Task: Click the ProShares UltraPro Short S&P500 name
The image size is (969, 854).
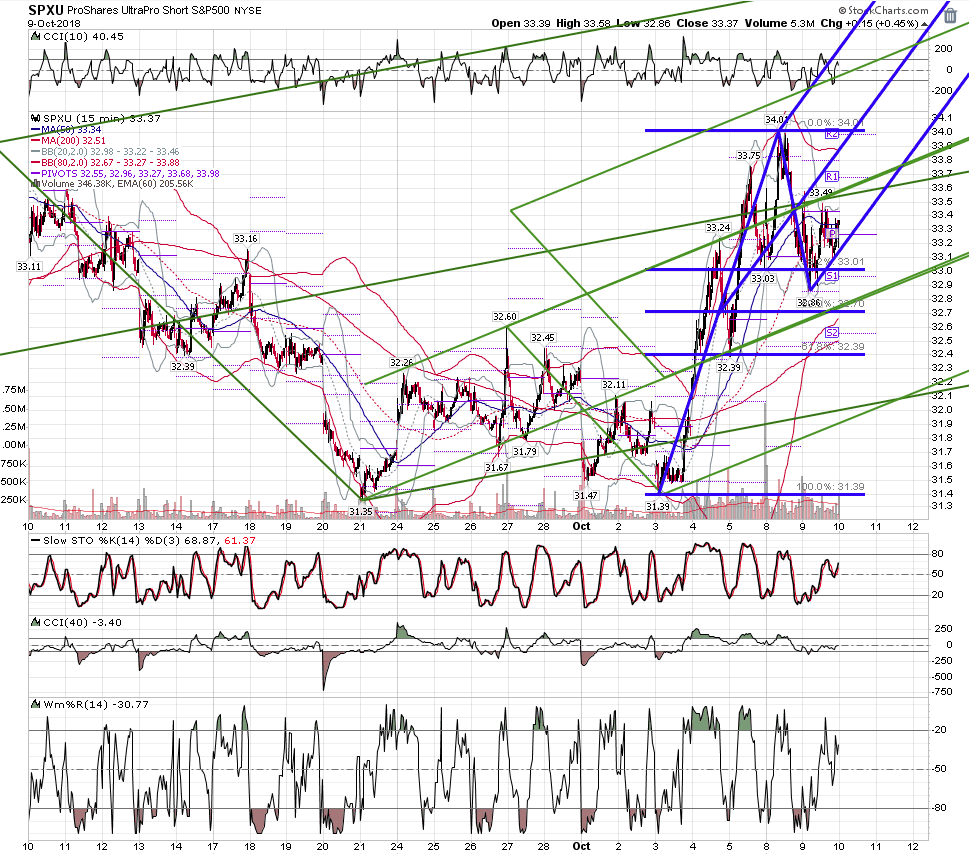Action: coord(148,11)
